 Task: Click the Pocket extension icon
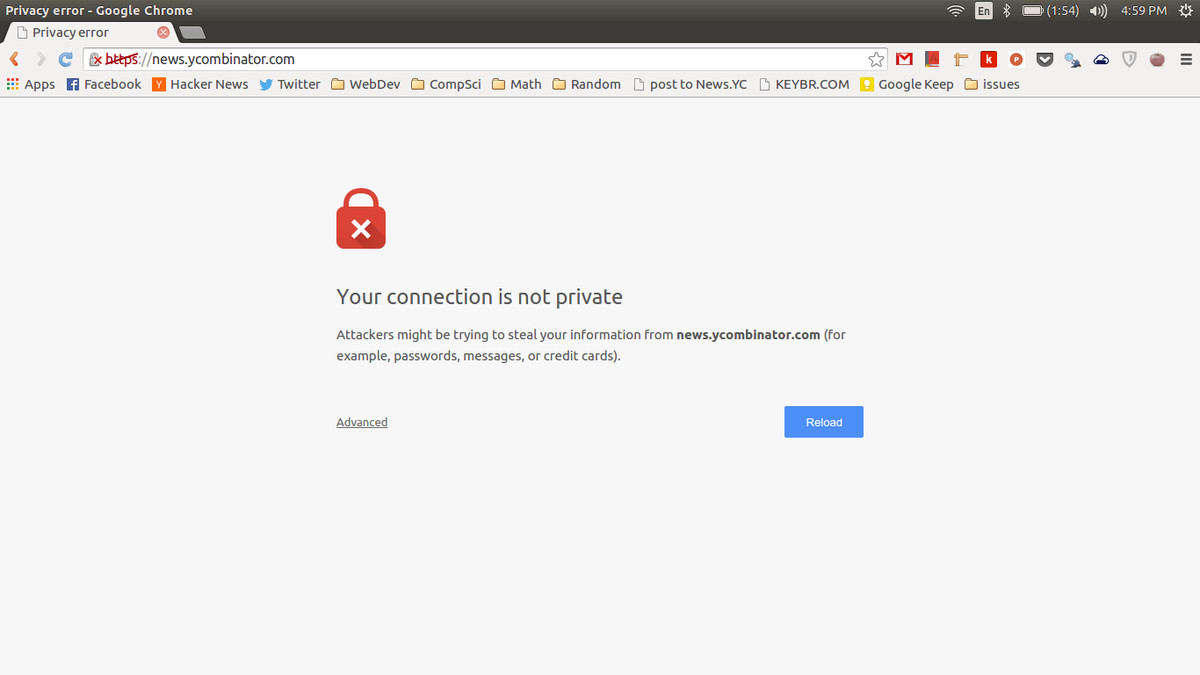pos(1045,59)
